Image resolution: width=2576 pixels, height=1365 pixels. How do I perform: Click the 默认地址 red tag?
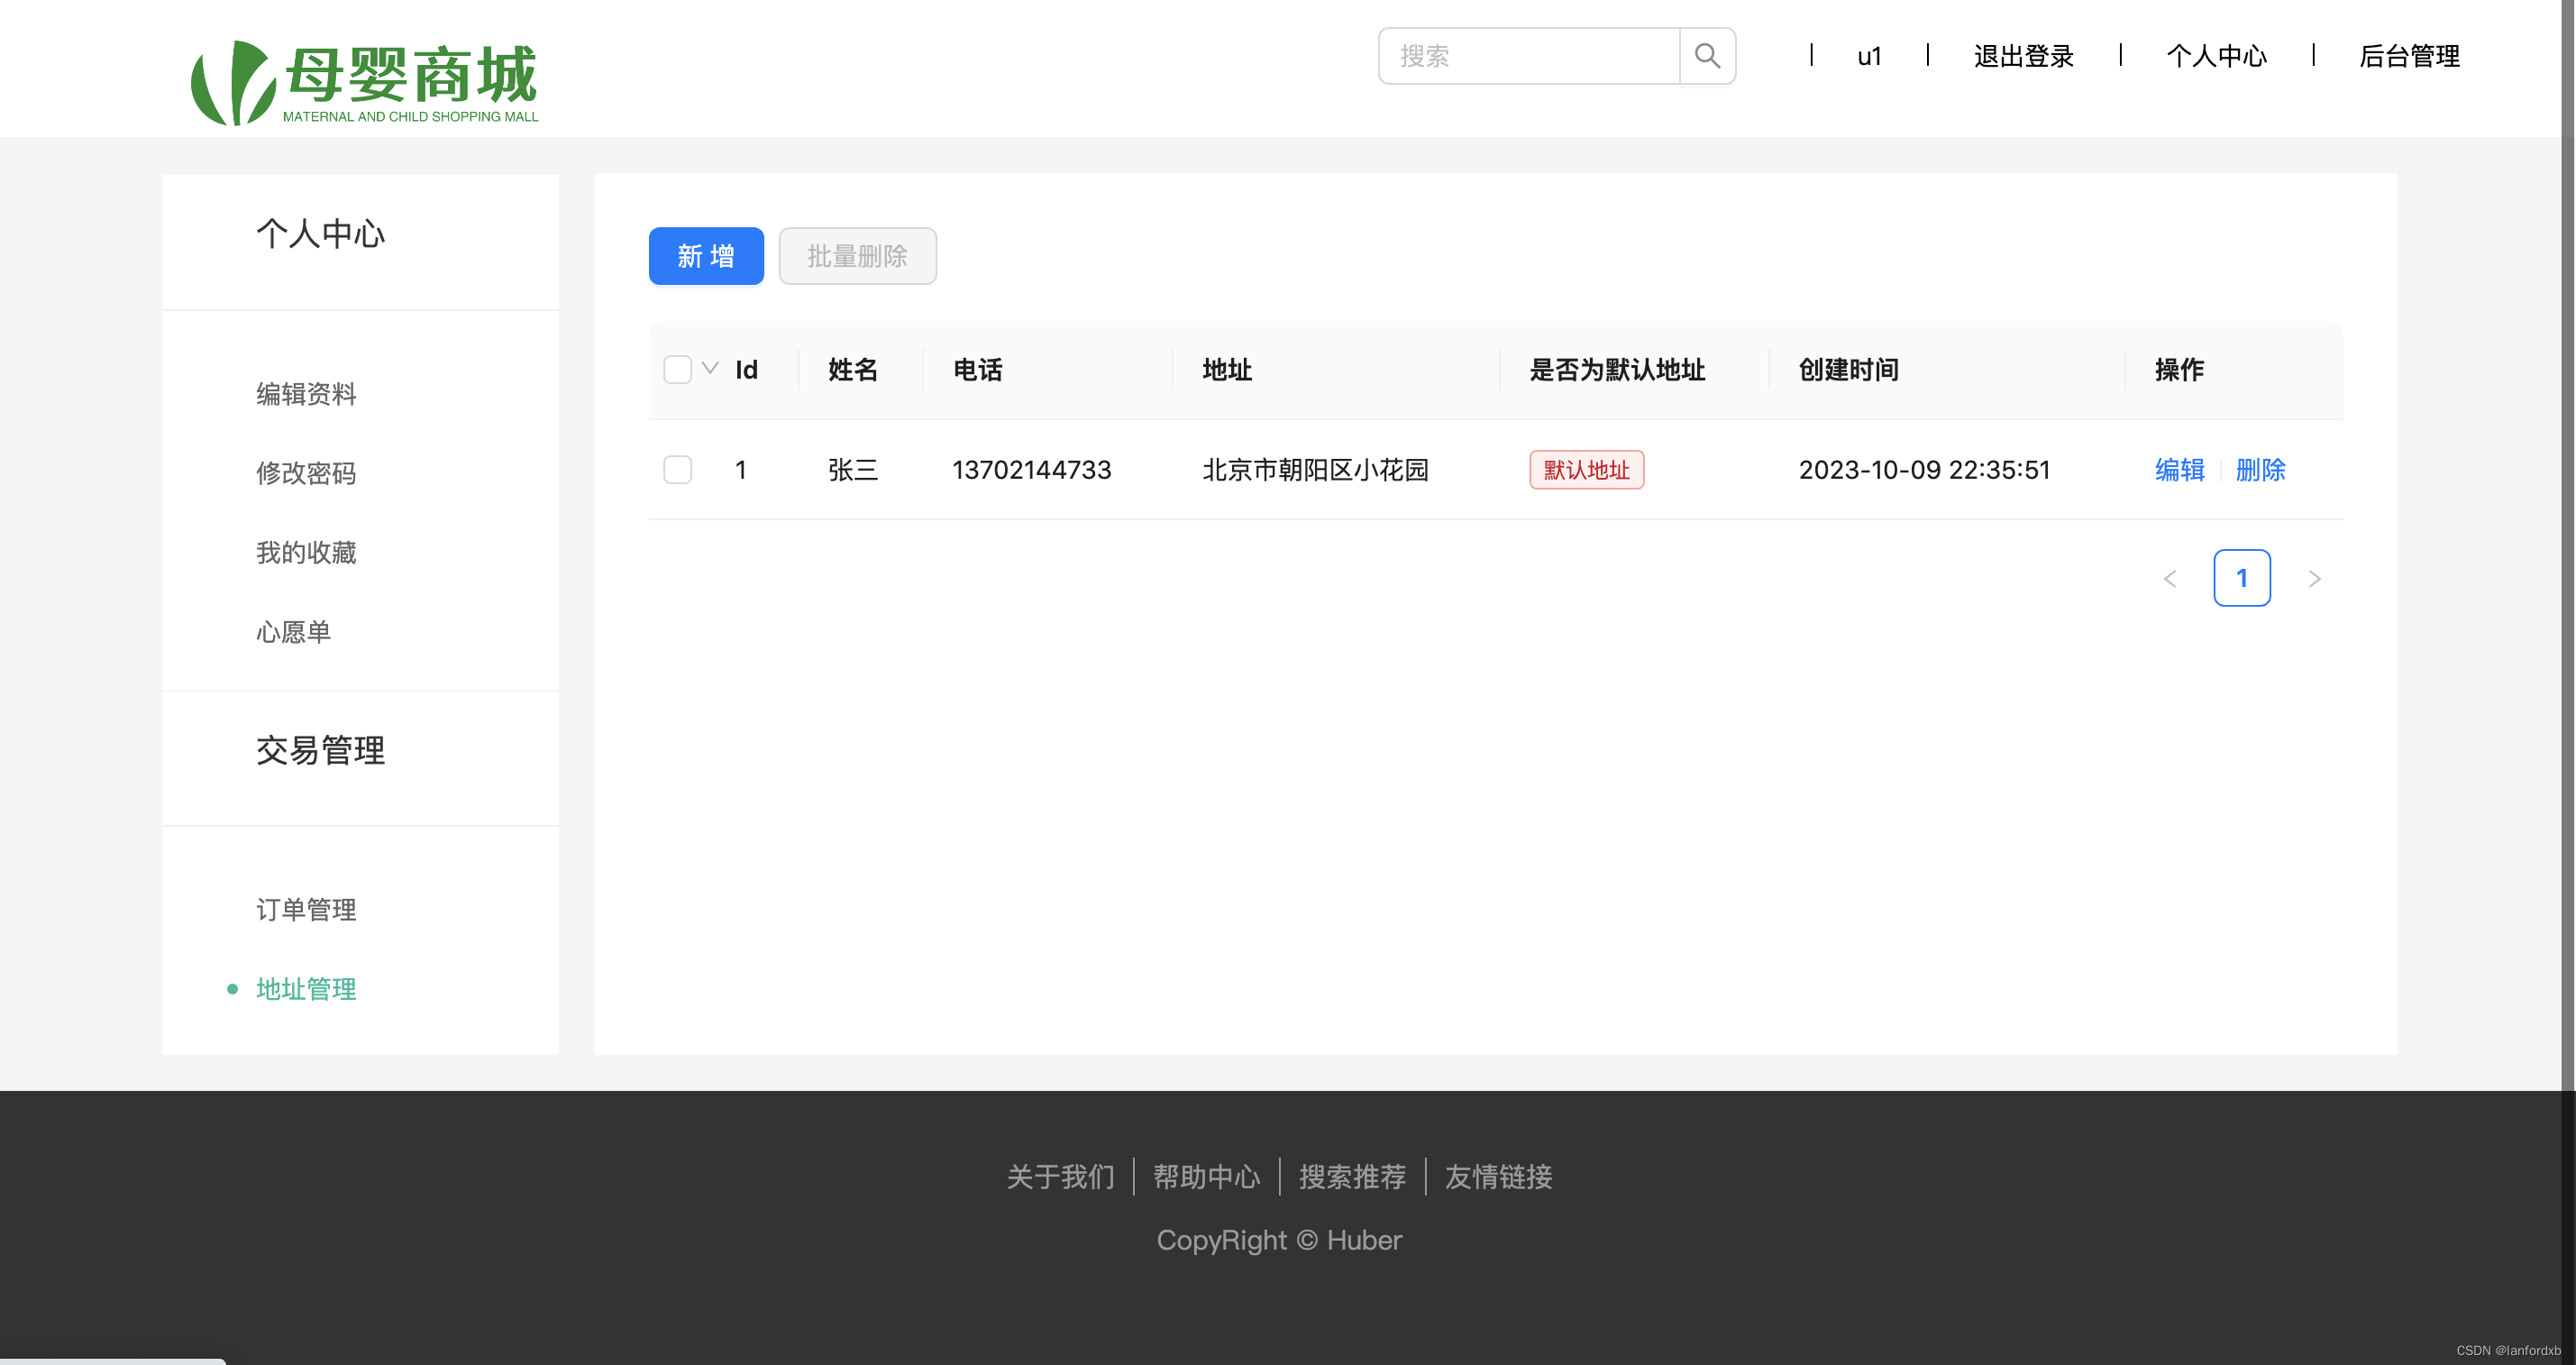[x=1586, y=469]
